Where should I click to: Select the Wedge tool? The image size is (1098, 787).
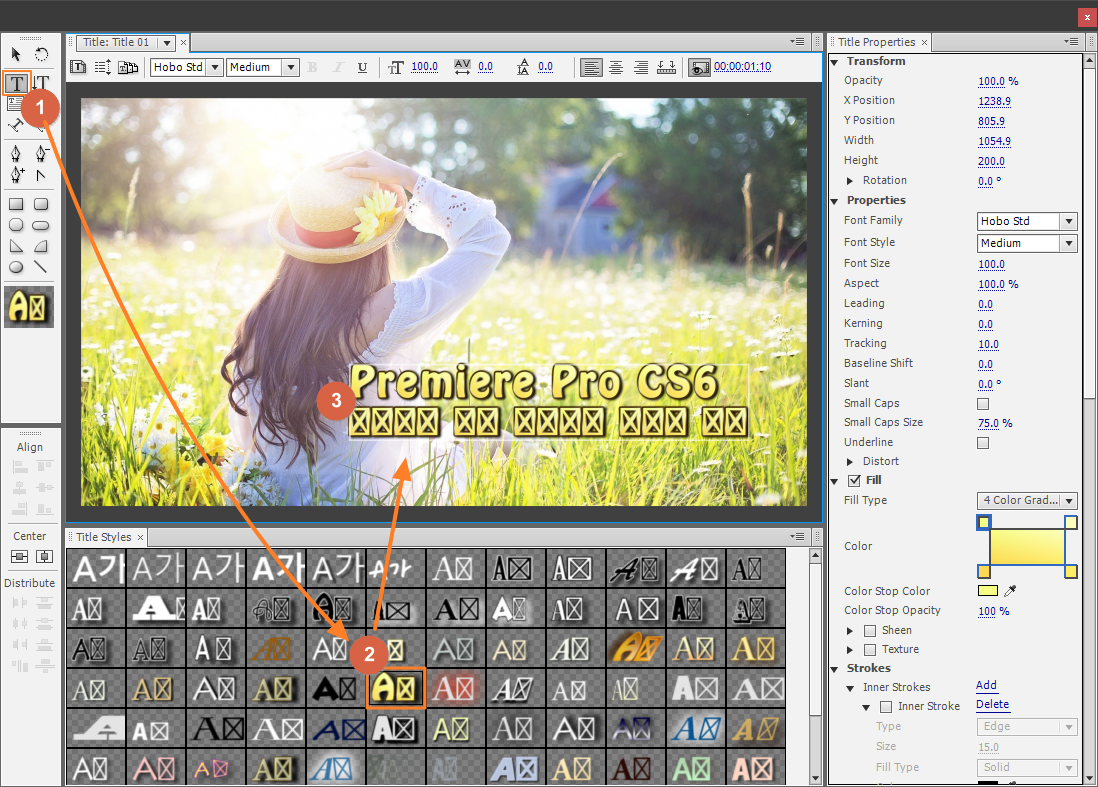(16, 246)
